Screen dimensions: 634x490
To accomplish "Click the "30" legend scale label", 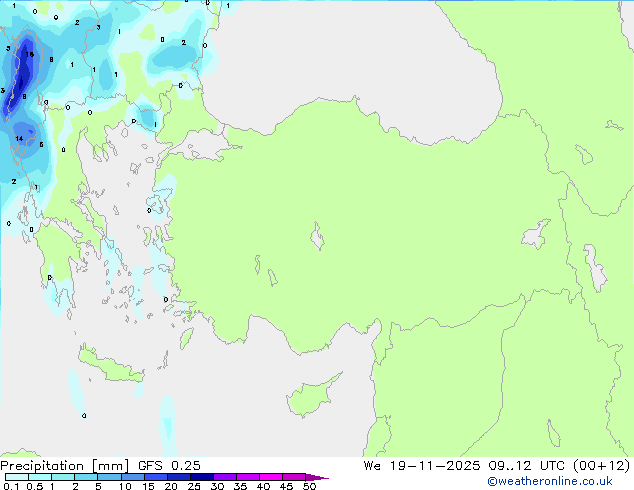I will pyautogui.click(x=217, y=486).
